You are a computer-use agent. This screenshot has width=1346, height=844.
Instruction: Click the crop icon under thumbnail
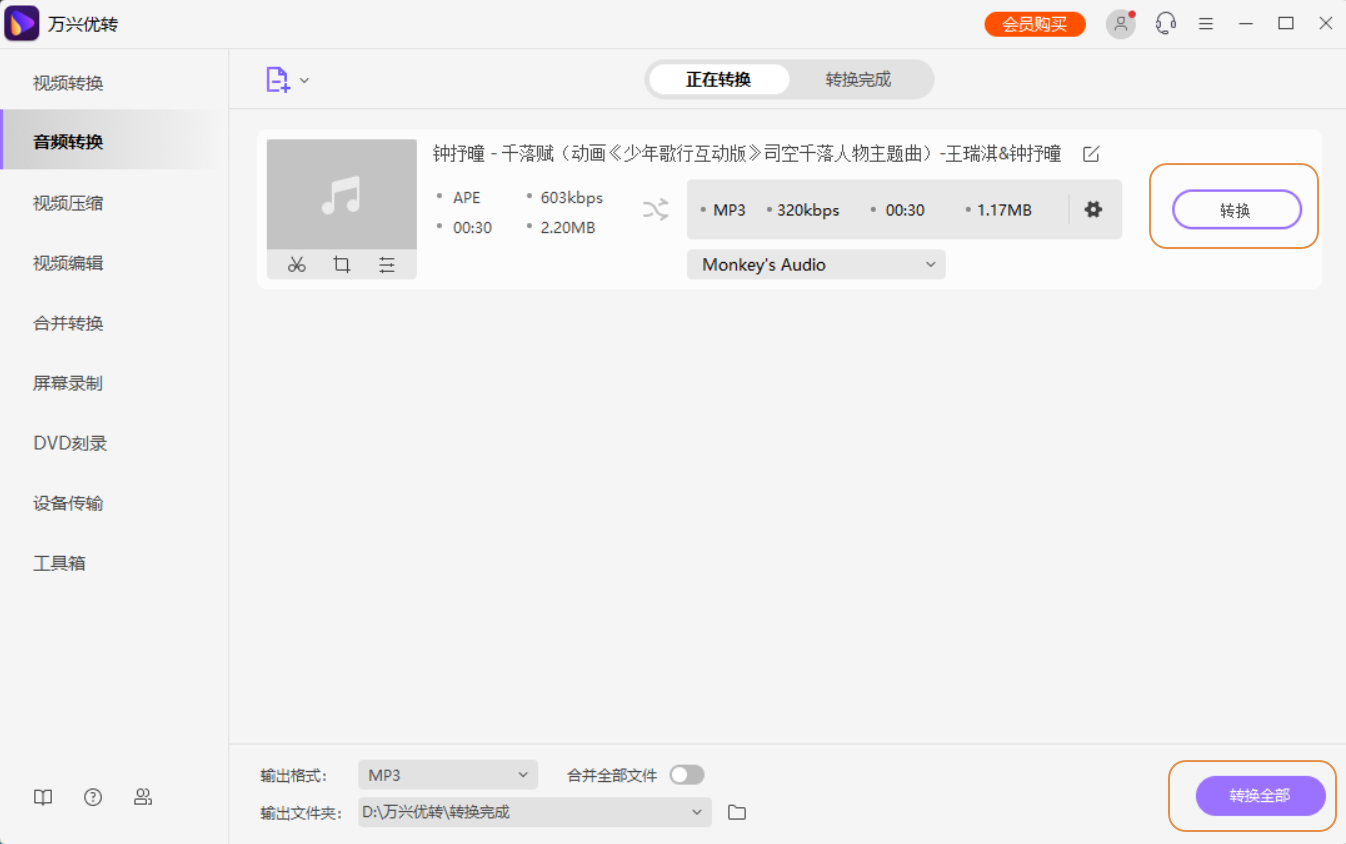tap(342, 265)
